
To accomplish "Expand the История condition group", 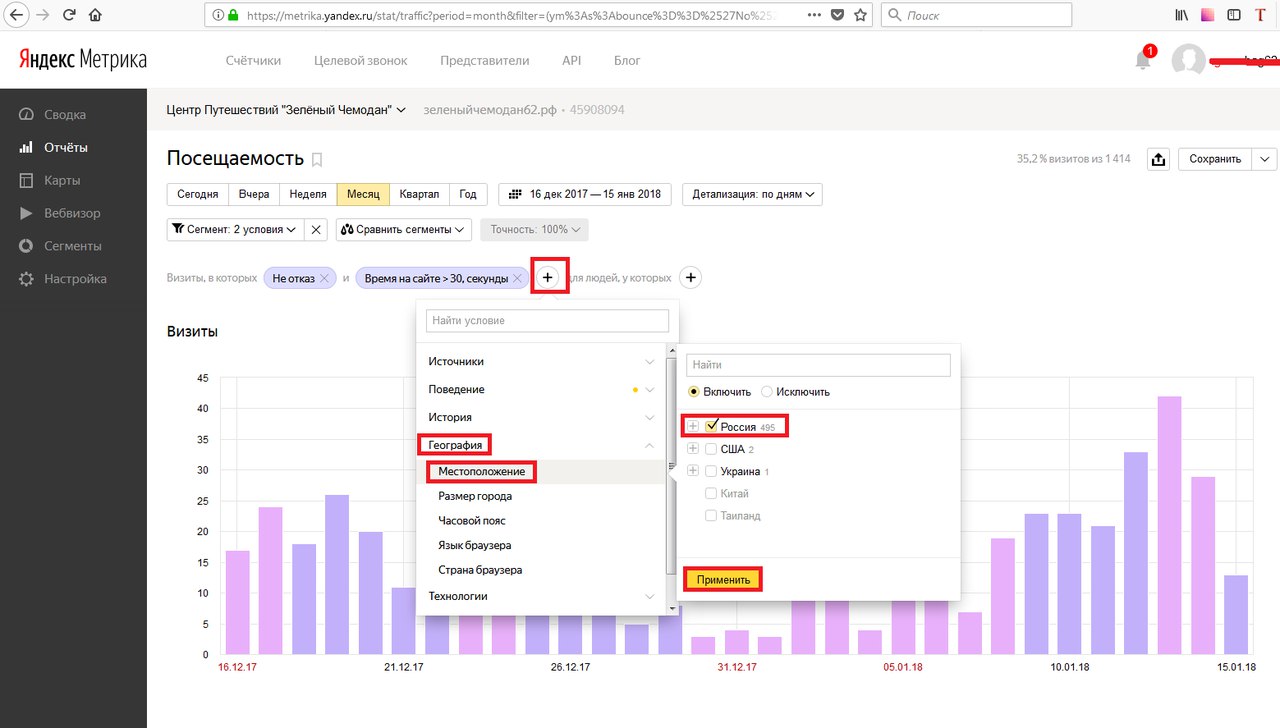I will click(x=541, y=417).
